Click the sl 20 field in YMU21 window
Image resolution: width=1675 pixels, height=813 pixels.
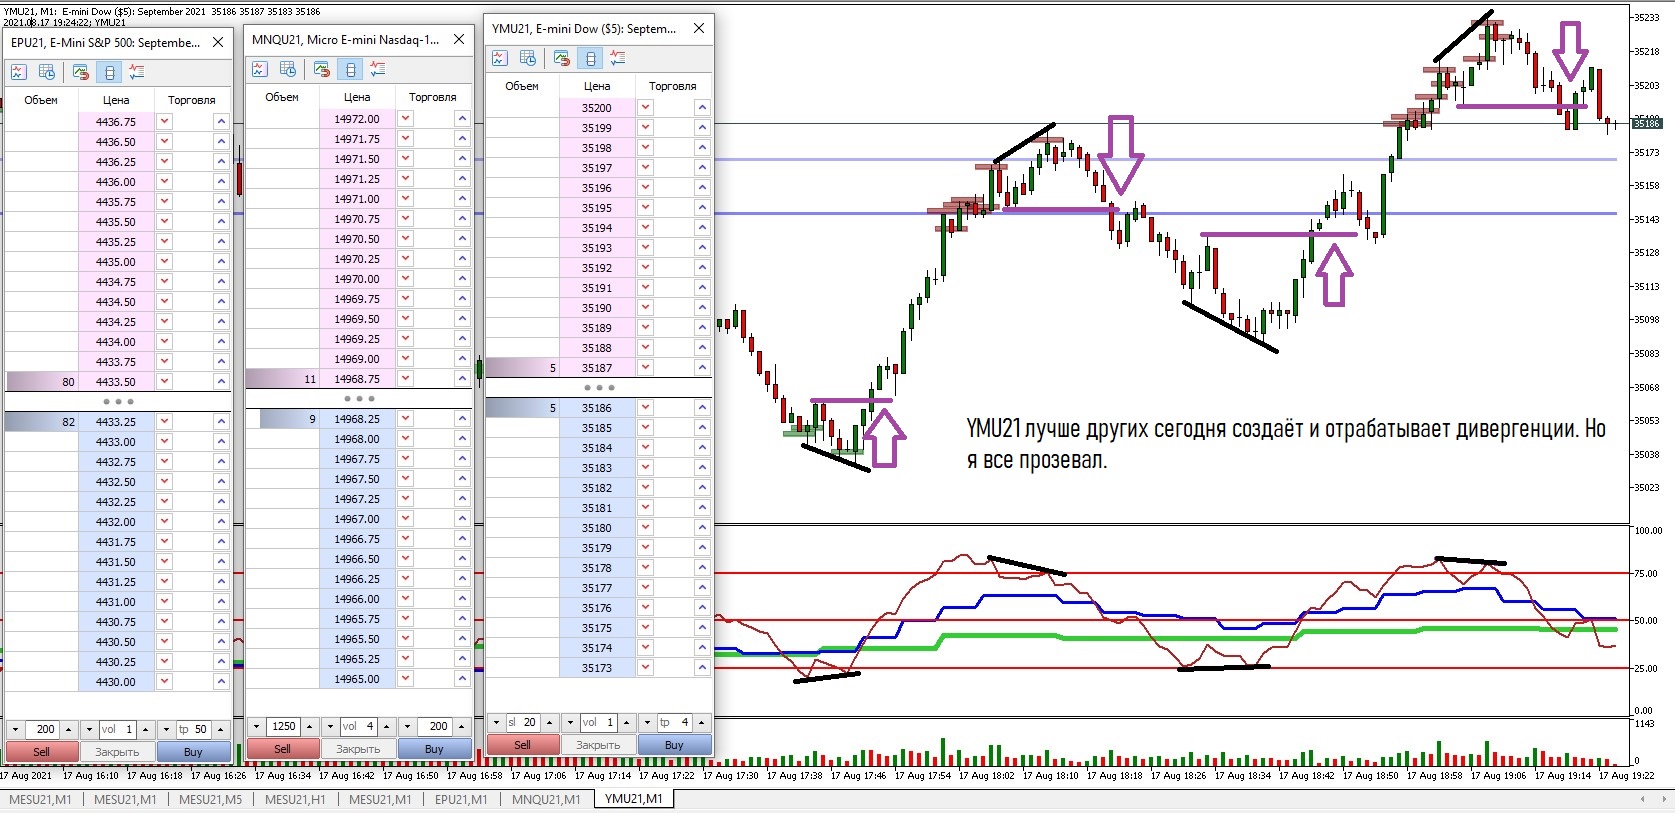pyautogui.click(x=523, y=722)
